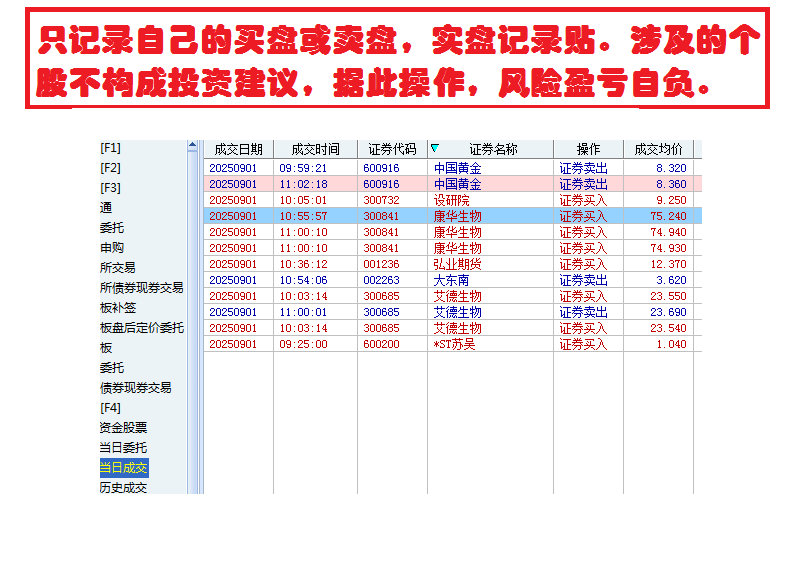
Task: Select the 艾德生物 sell row at 11:00:01
Action: coord(453,312)
